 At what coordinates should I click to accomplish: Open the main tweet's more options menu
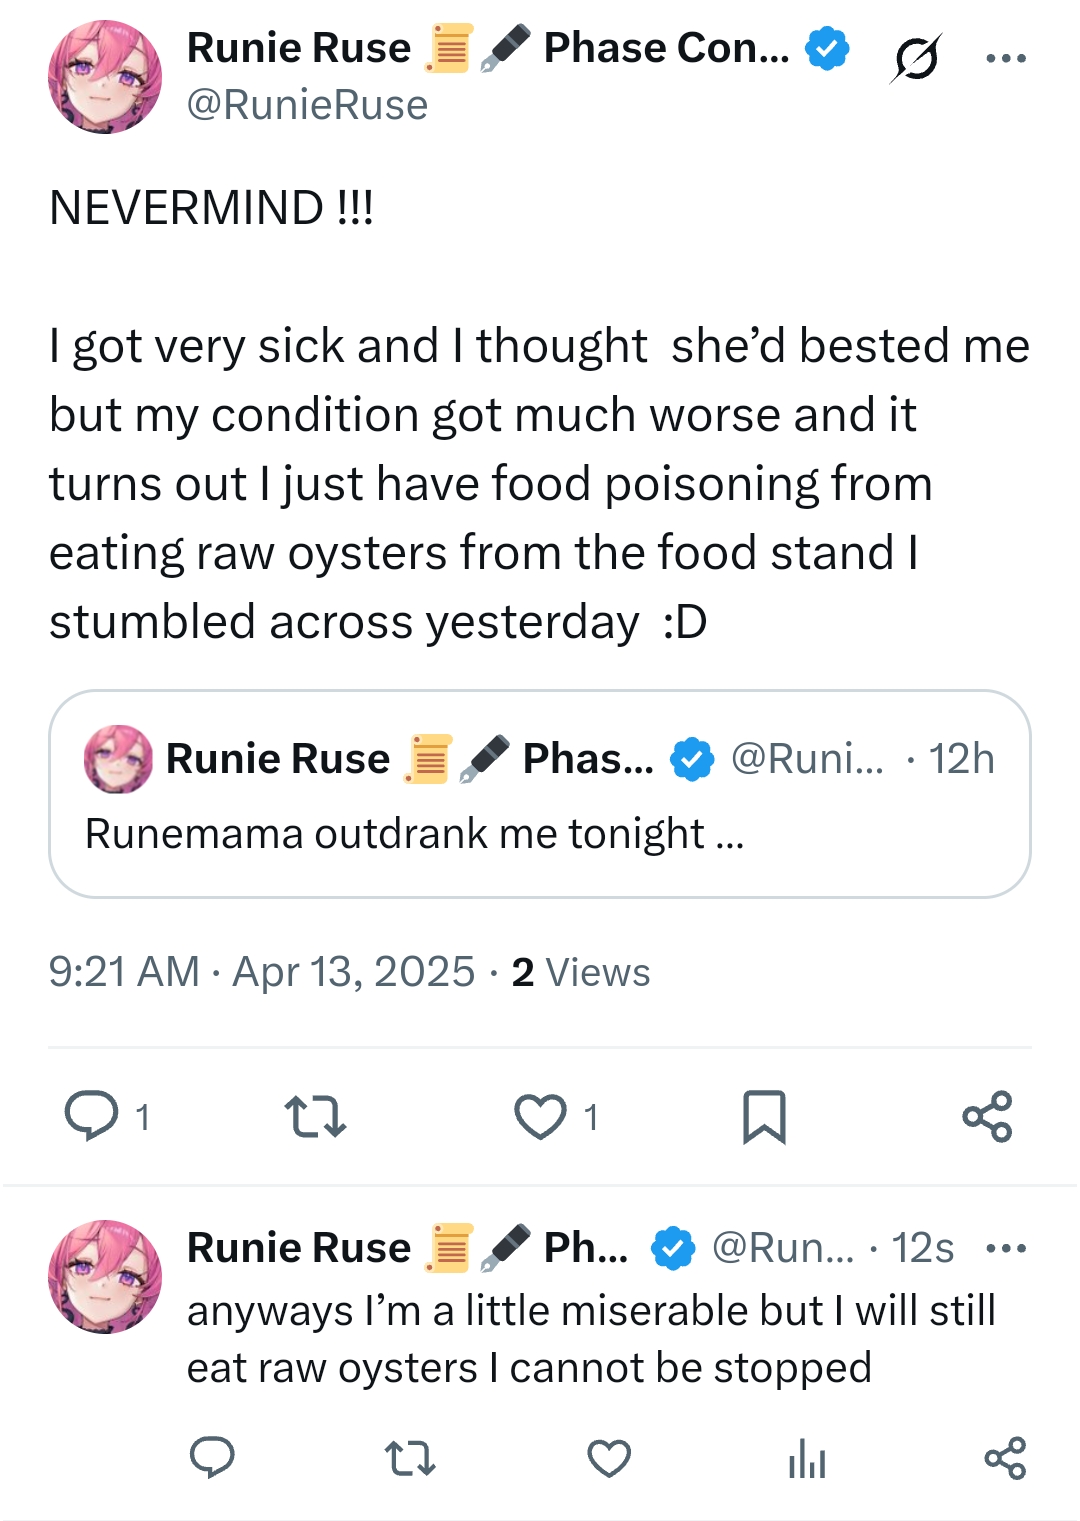[1005, 58]
